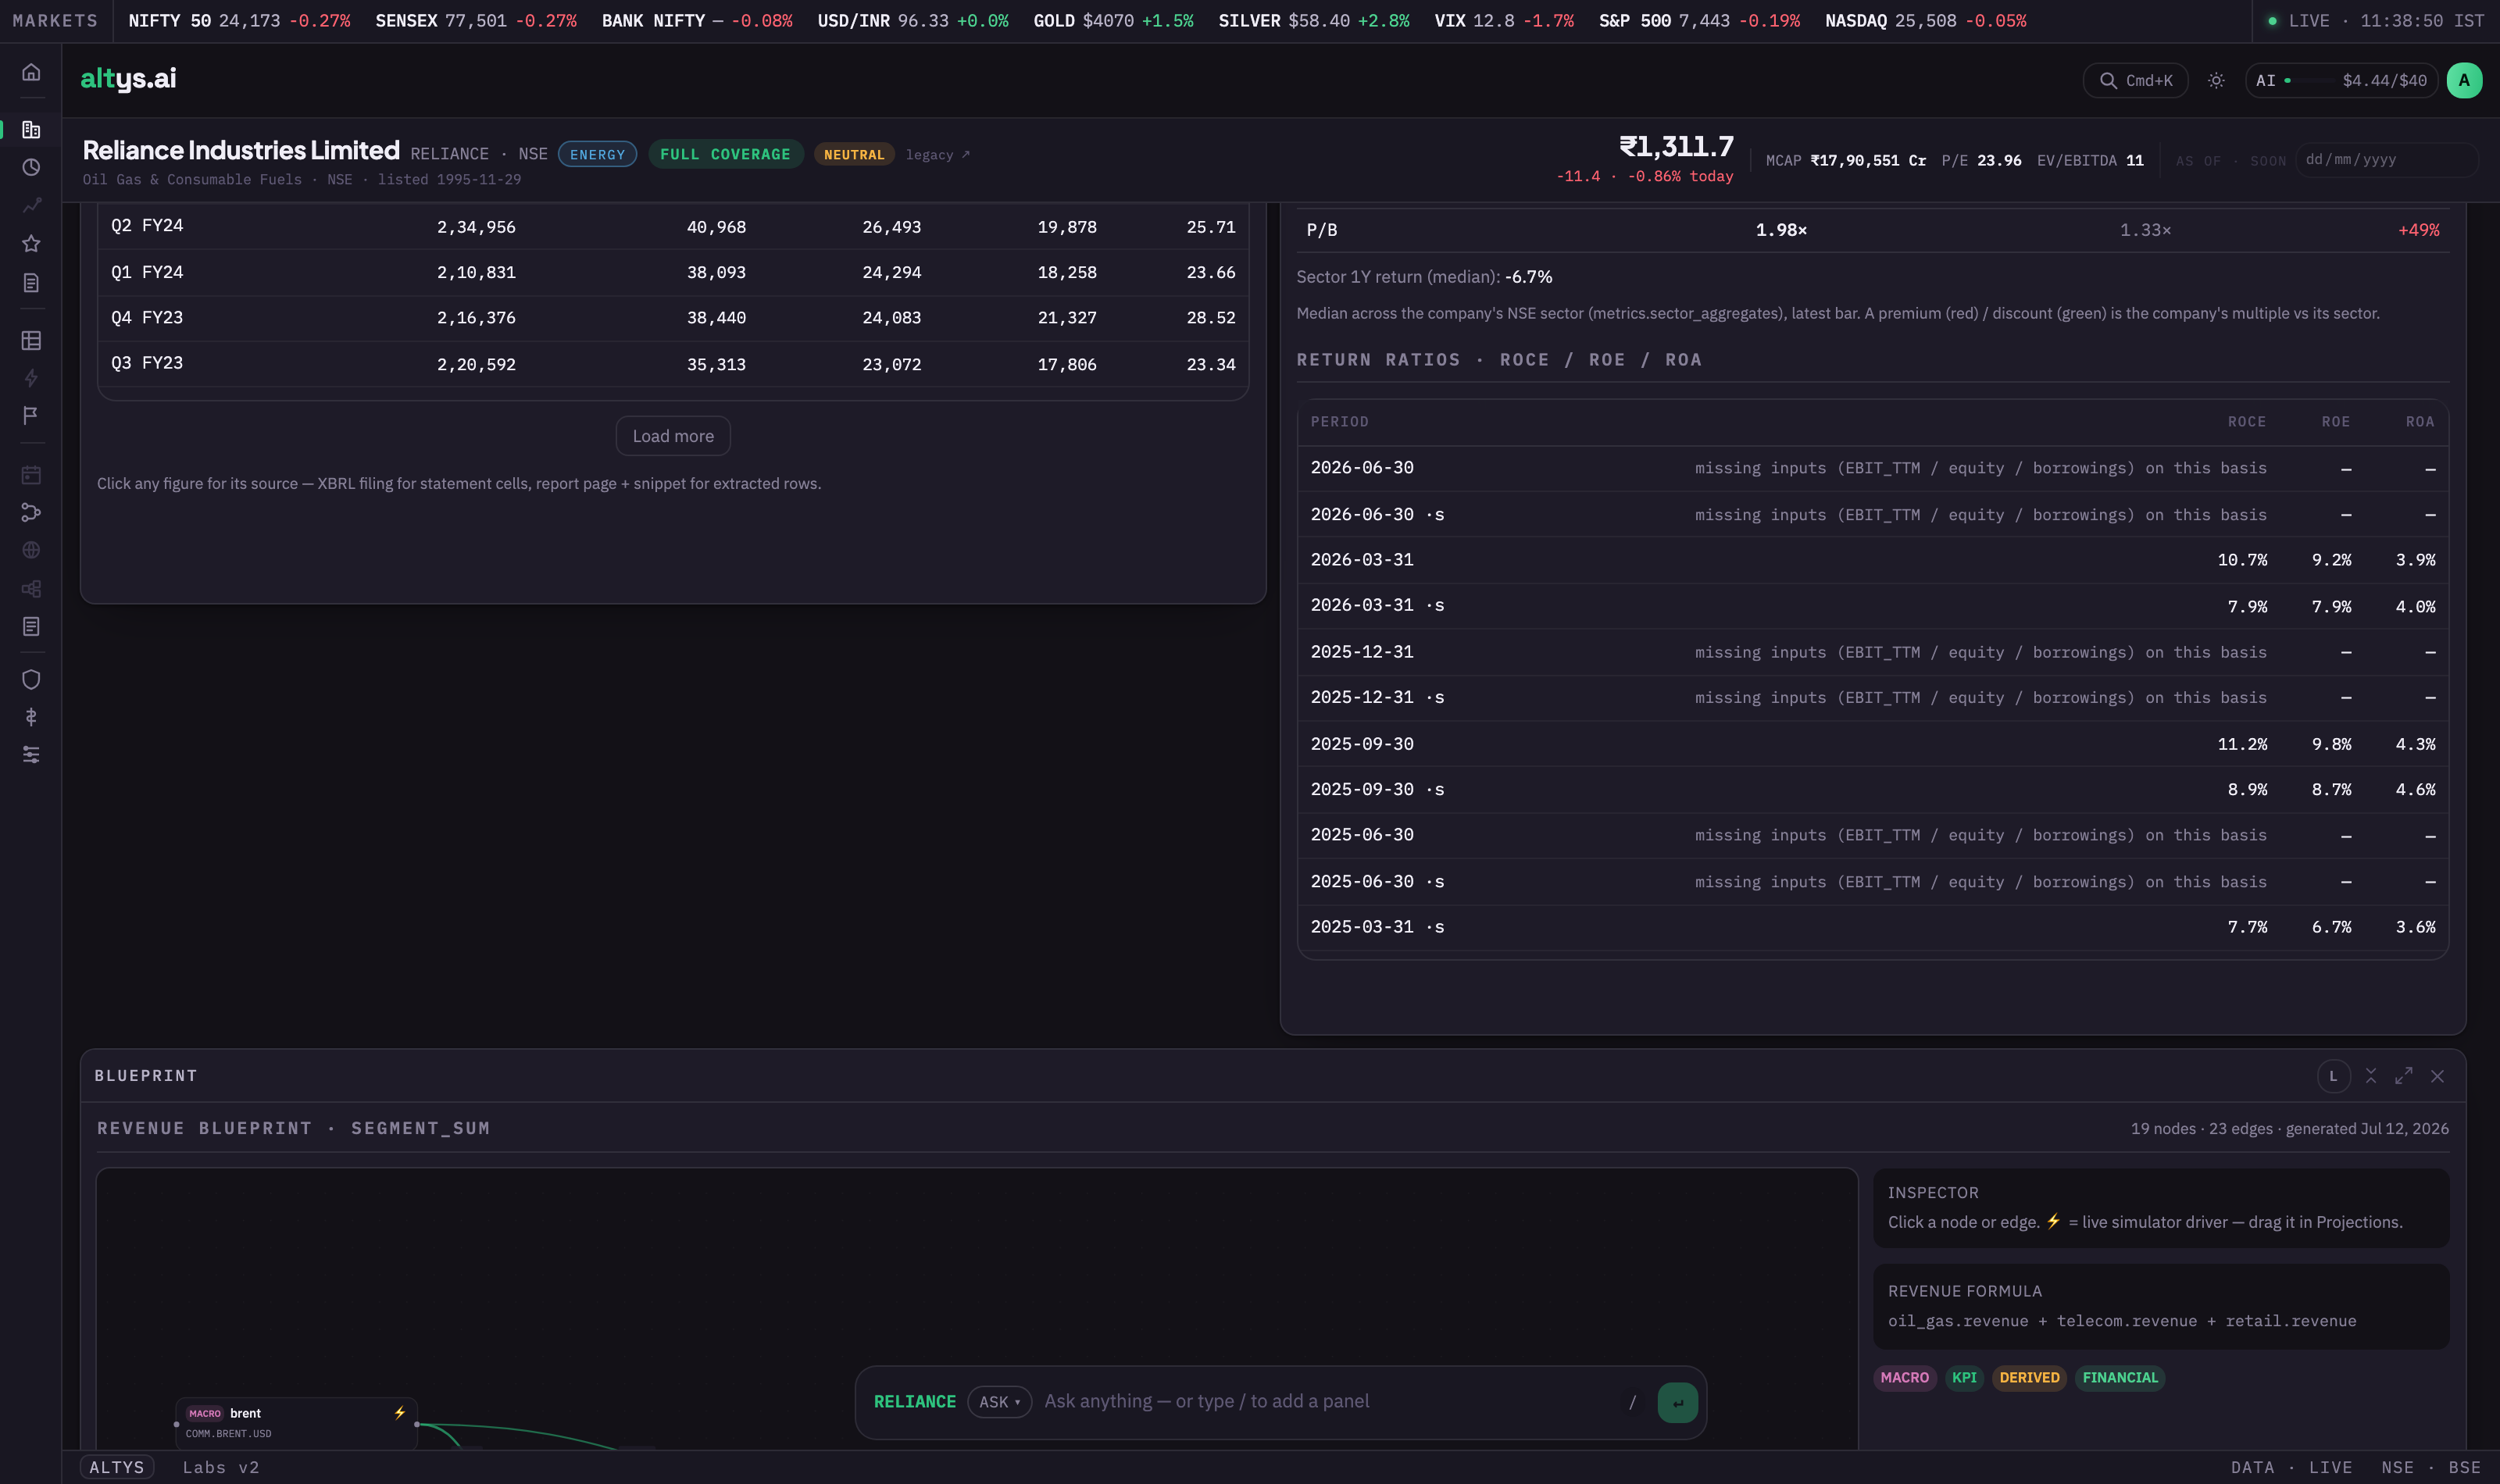Collapse the Blueprint panel
The height and width of the screenshot is (1484, 2500).
coord(2370,1076)
